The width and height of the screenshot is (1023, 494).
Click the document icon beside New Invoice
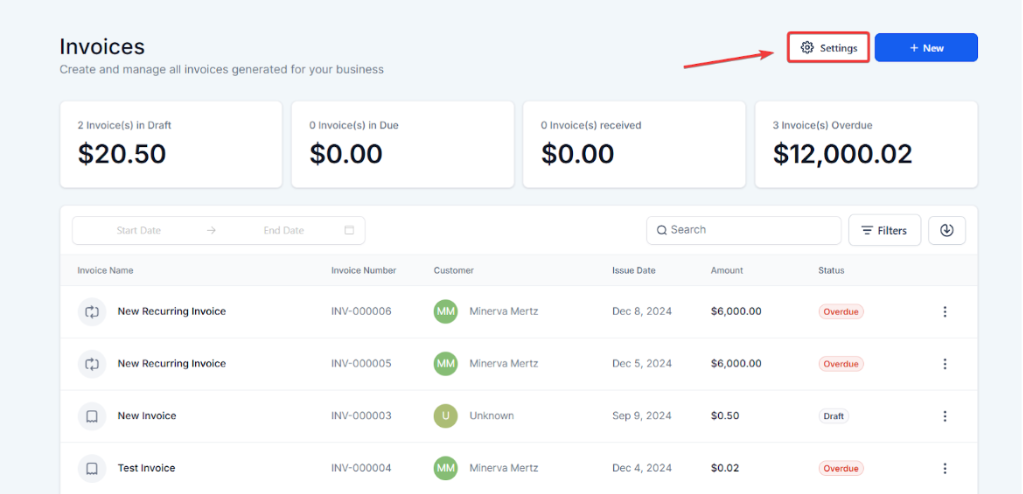(92, 416)
